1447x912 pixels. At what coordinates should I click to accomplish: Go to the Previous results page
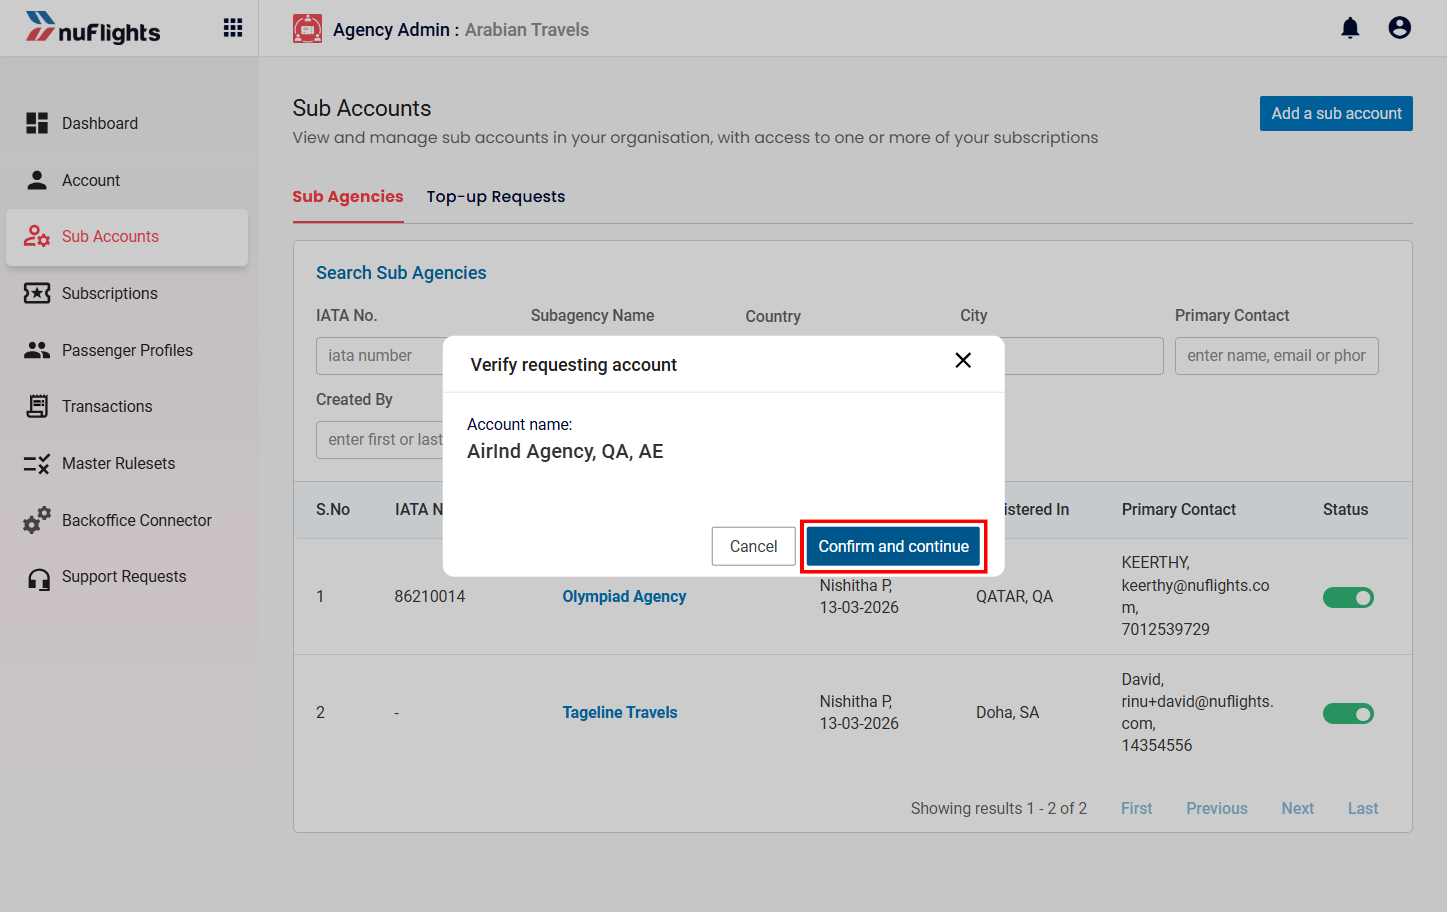[x=1217, y=809]
